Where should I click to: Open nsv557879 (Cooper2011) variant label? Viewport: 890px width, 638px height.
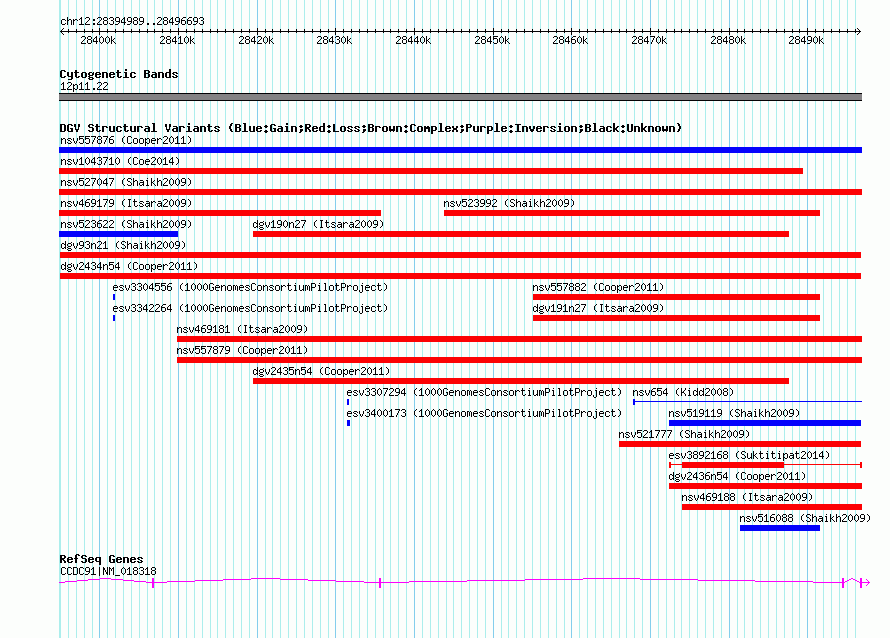(242, 350)
